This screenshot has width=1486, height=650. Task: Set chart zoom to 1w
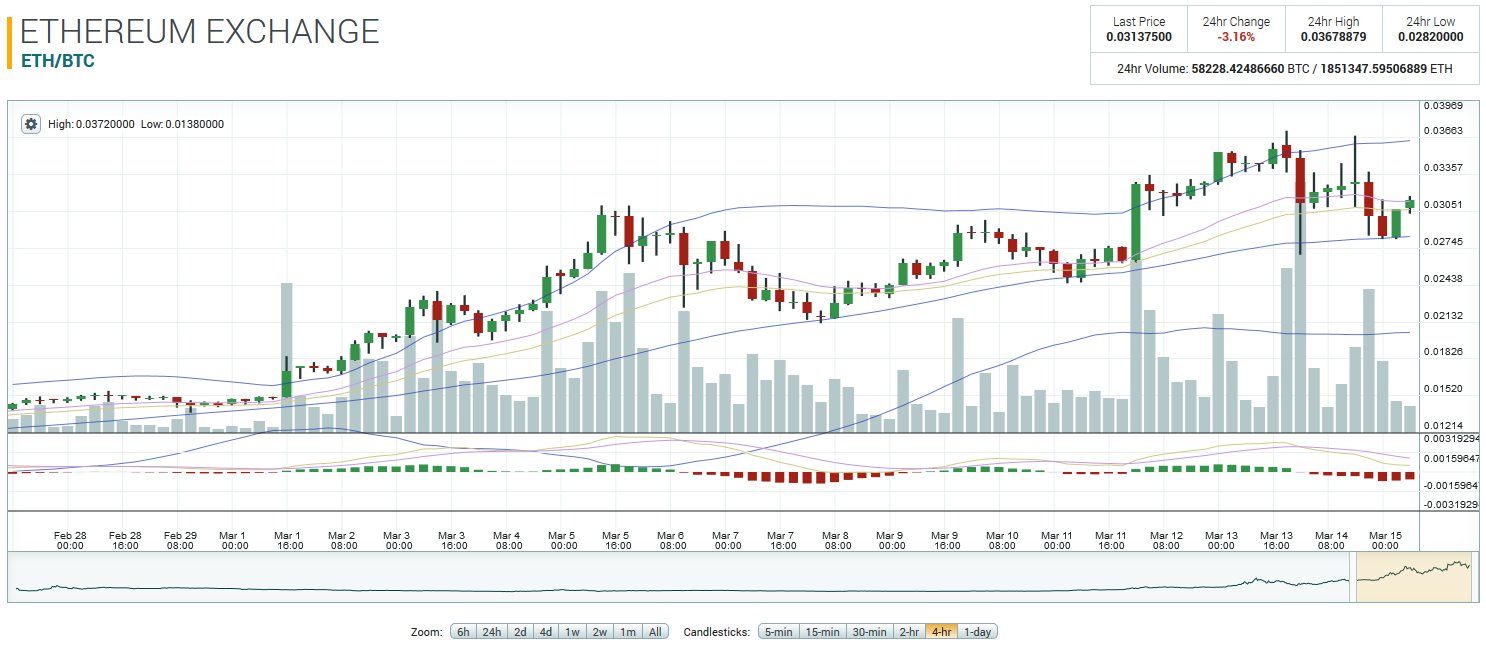(x=572, y=632)
